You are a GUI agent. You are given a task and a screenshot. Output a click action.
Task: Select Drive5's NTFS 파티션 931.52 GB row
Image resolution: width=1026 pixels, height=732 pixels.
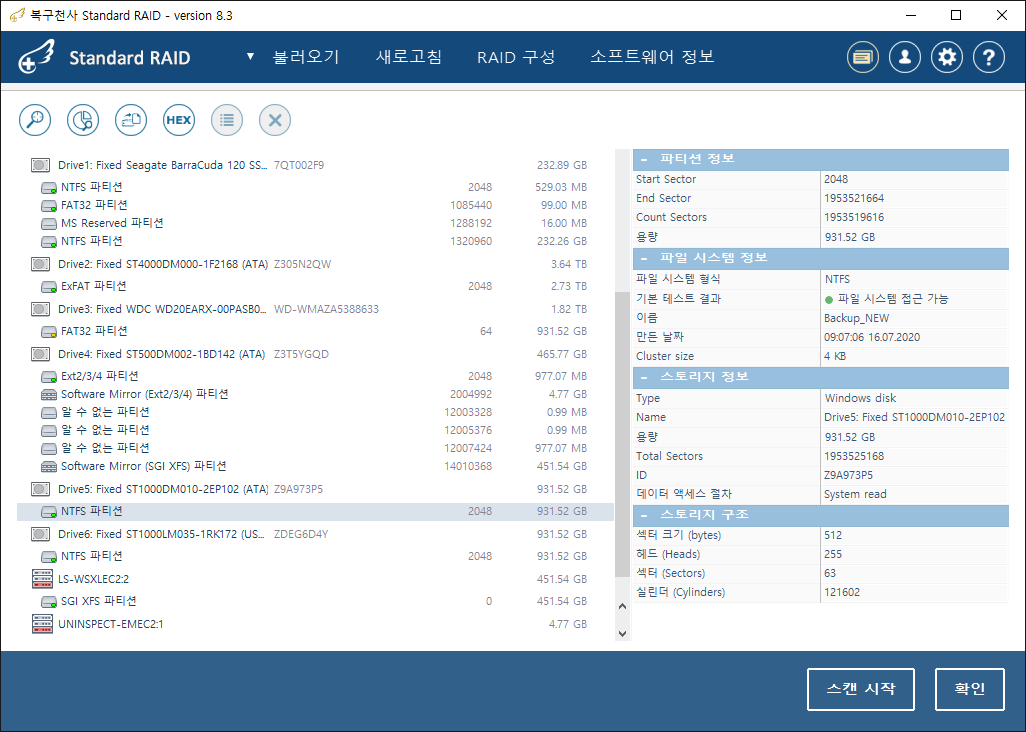[x=315, y=512]
